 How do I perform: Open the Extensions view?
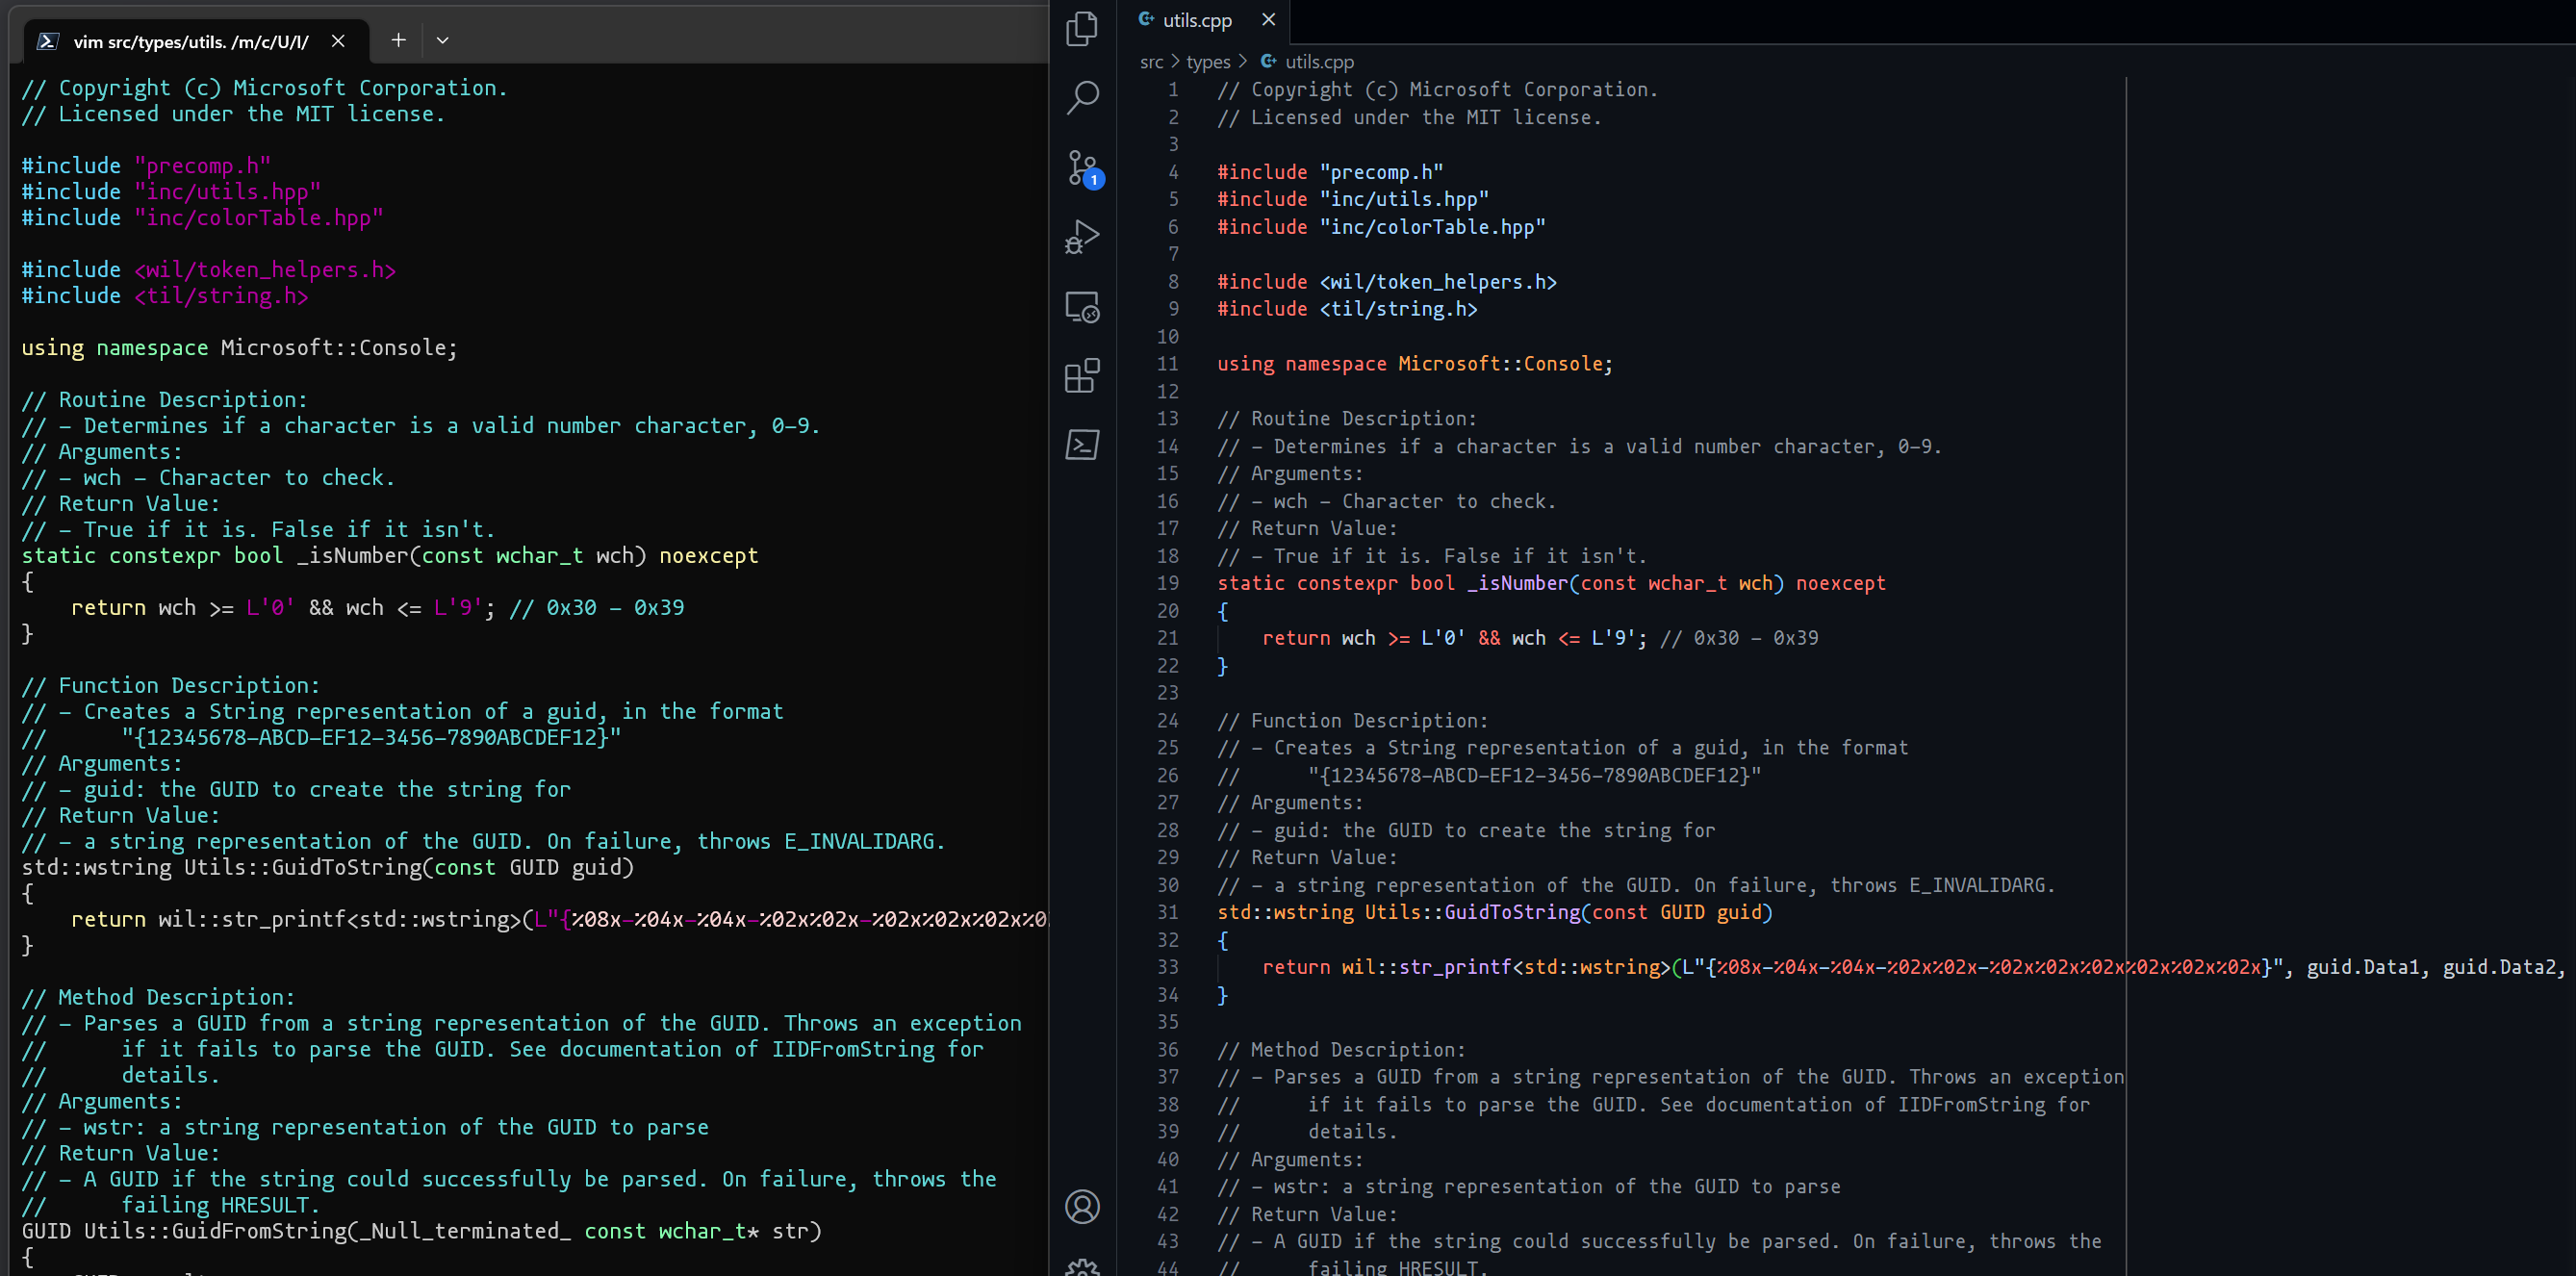(x=1082, y=376)
